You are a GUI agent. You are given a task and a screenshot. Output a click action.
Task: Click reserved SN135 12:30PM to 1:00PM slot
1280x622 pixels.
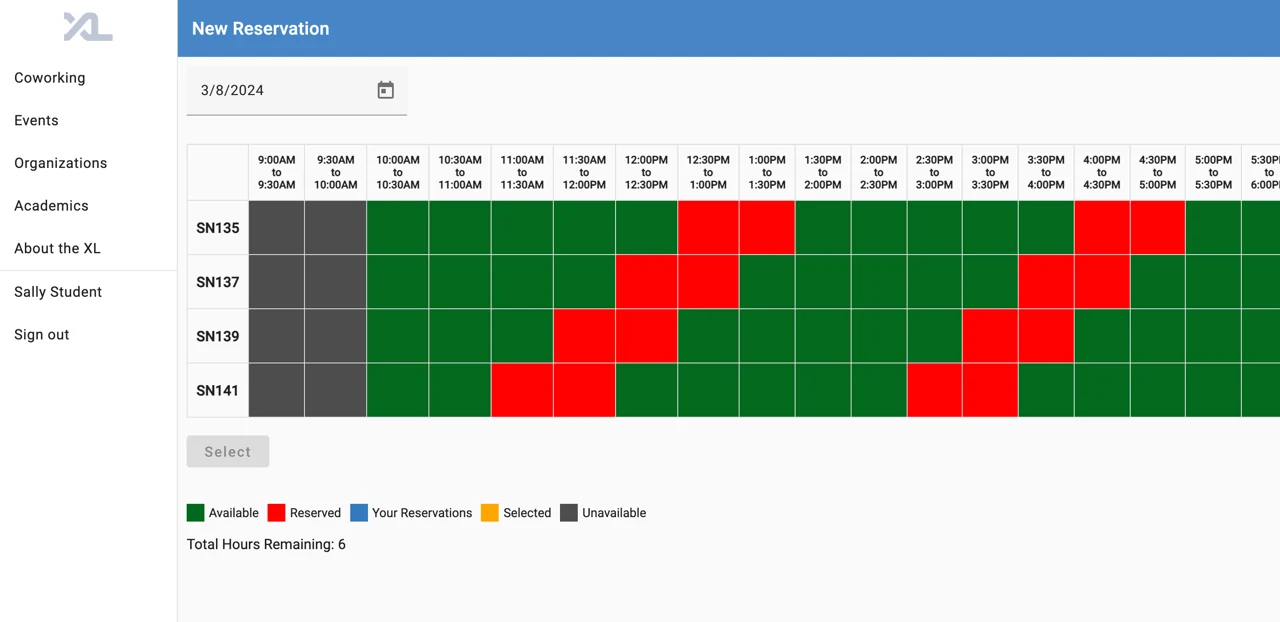pyautogui.click(x=708, y=228)
